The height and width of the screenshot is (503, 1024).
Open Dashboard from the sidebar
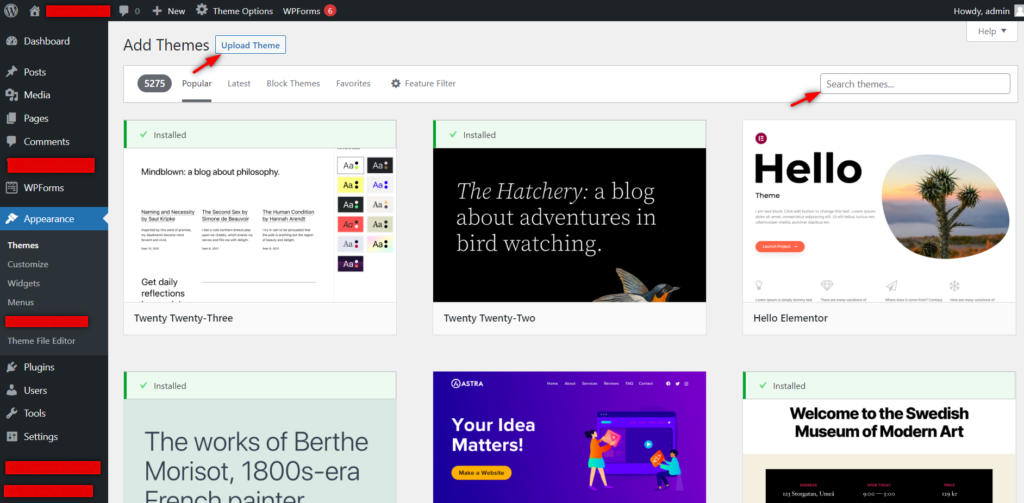(46, 41)
